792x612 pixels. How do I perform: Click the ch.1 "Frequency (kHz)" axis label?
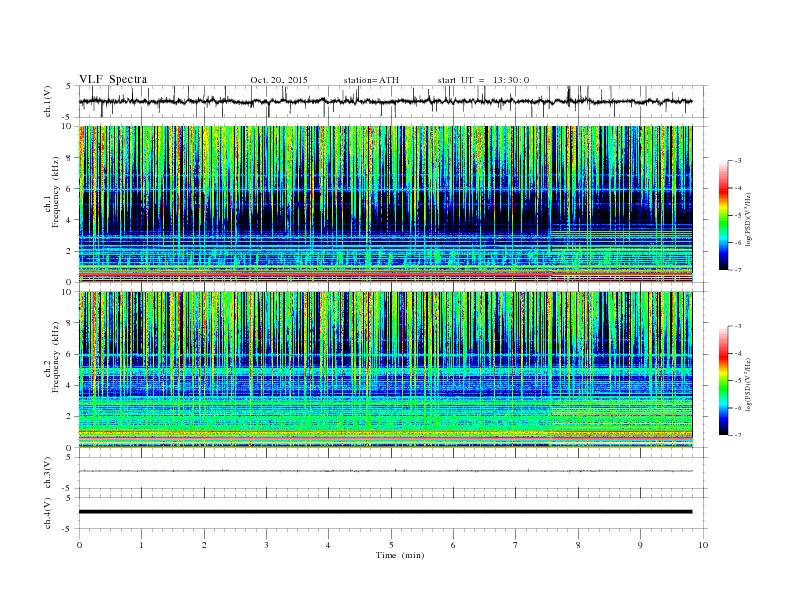55,192
